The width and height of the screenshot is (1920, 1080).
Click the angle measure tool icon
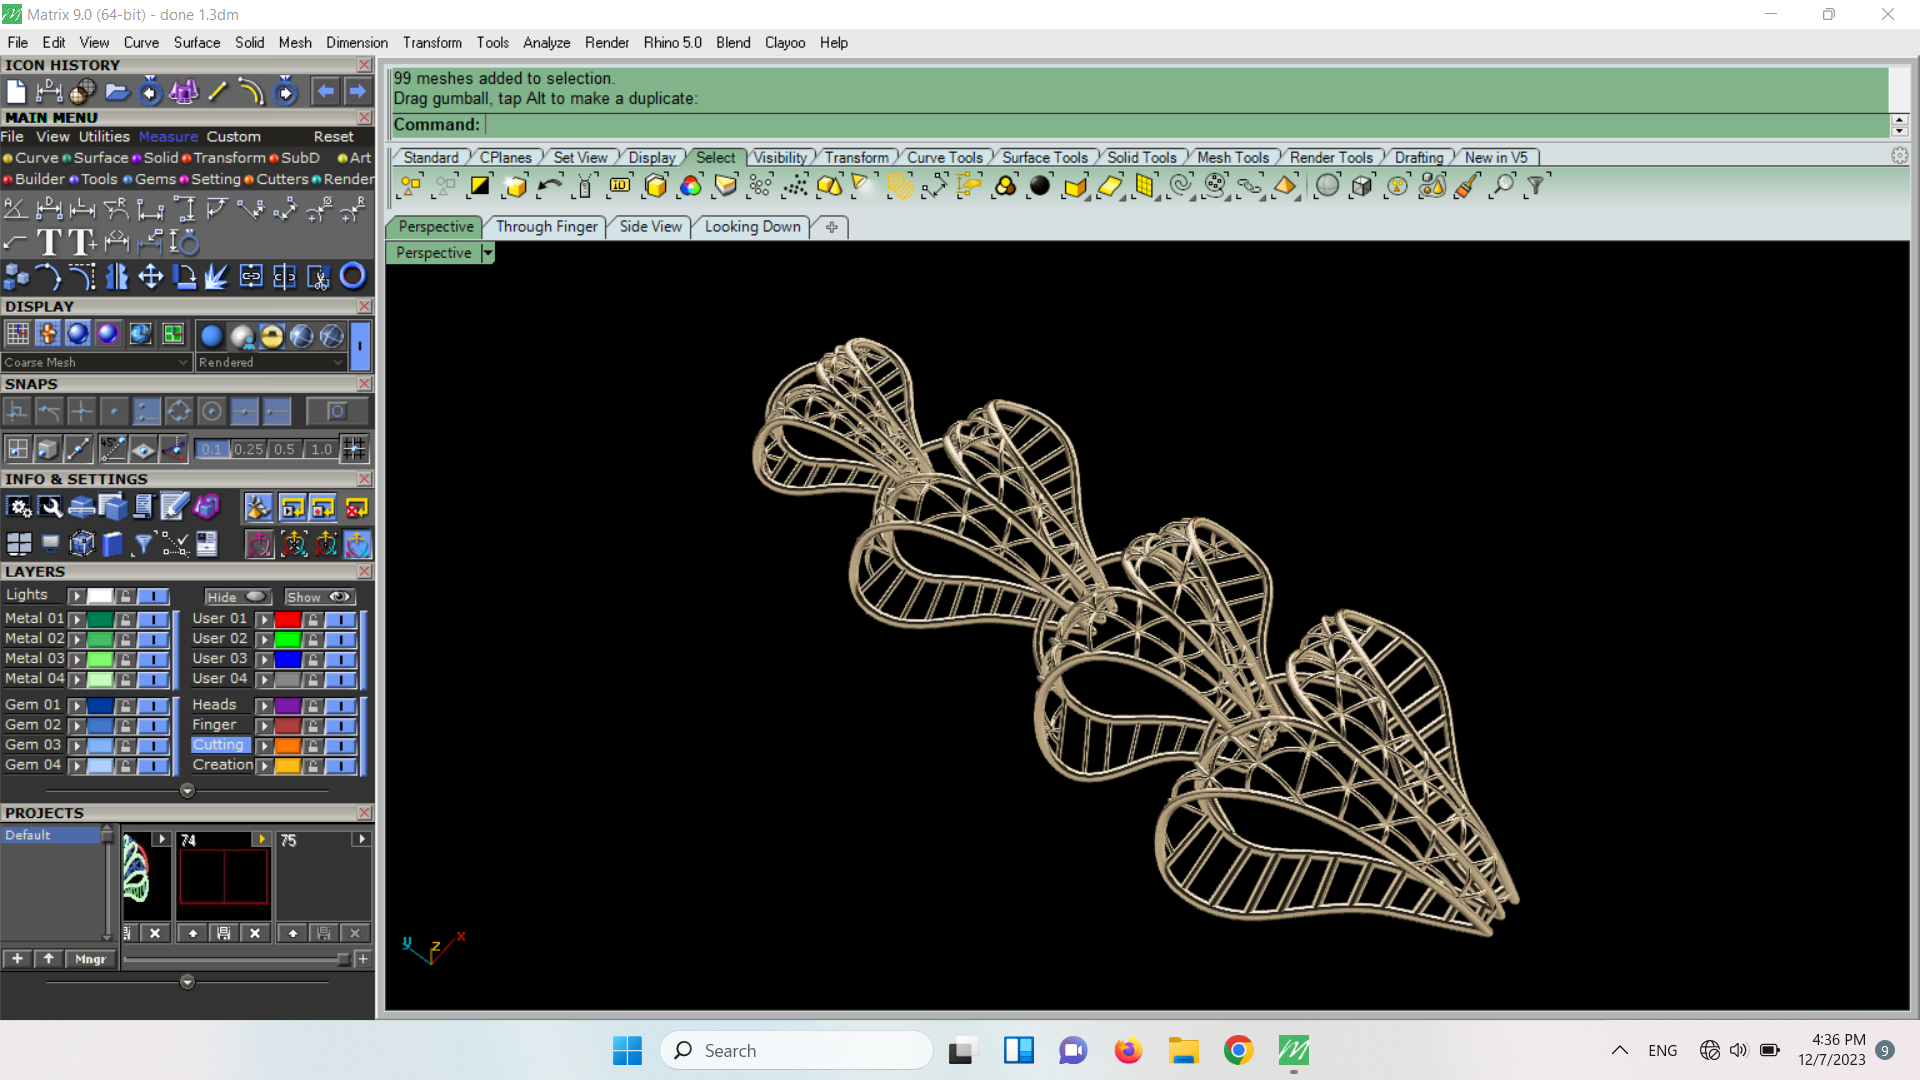coord(15,209)
